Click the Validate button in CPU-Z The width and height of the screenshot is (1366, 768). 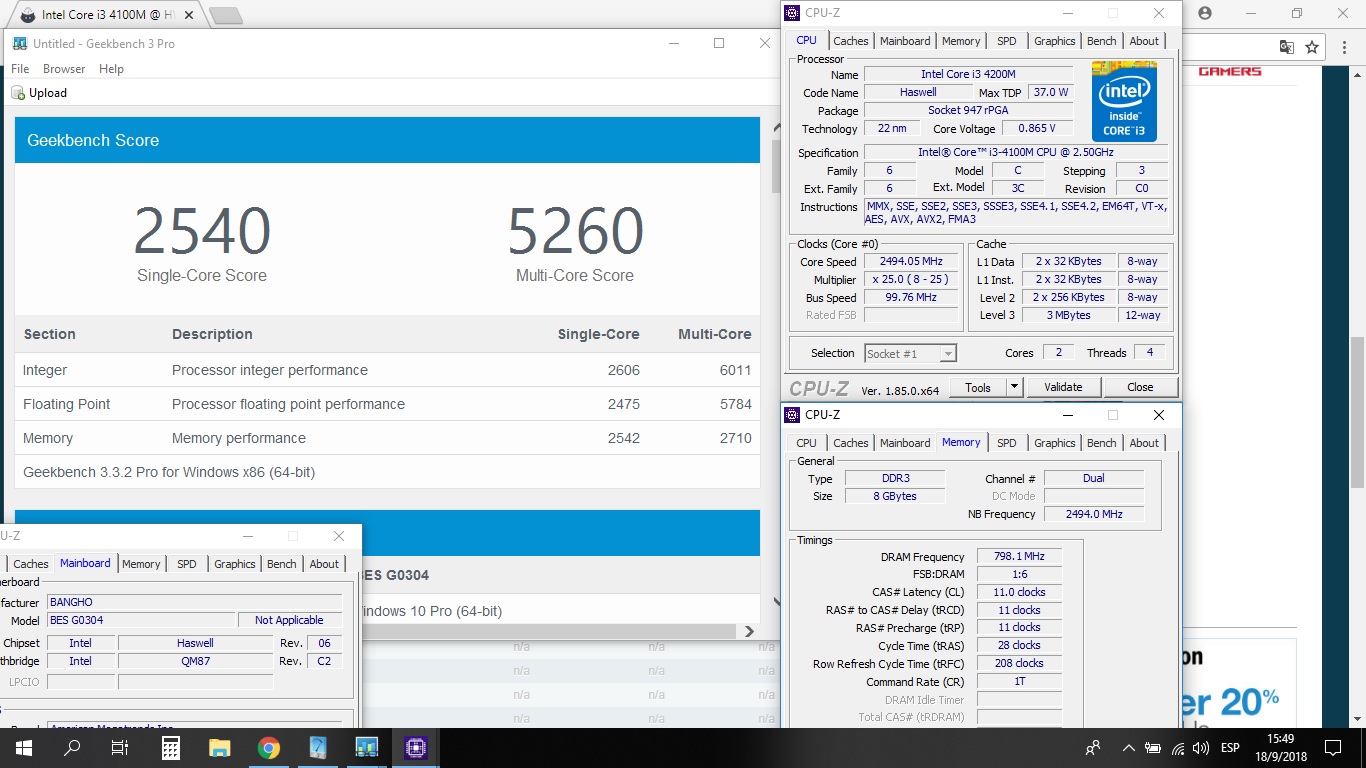(x=1063, y=387)
